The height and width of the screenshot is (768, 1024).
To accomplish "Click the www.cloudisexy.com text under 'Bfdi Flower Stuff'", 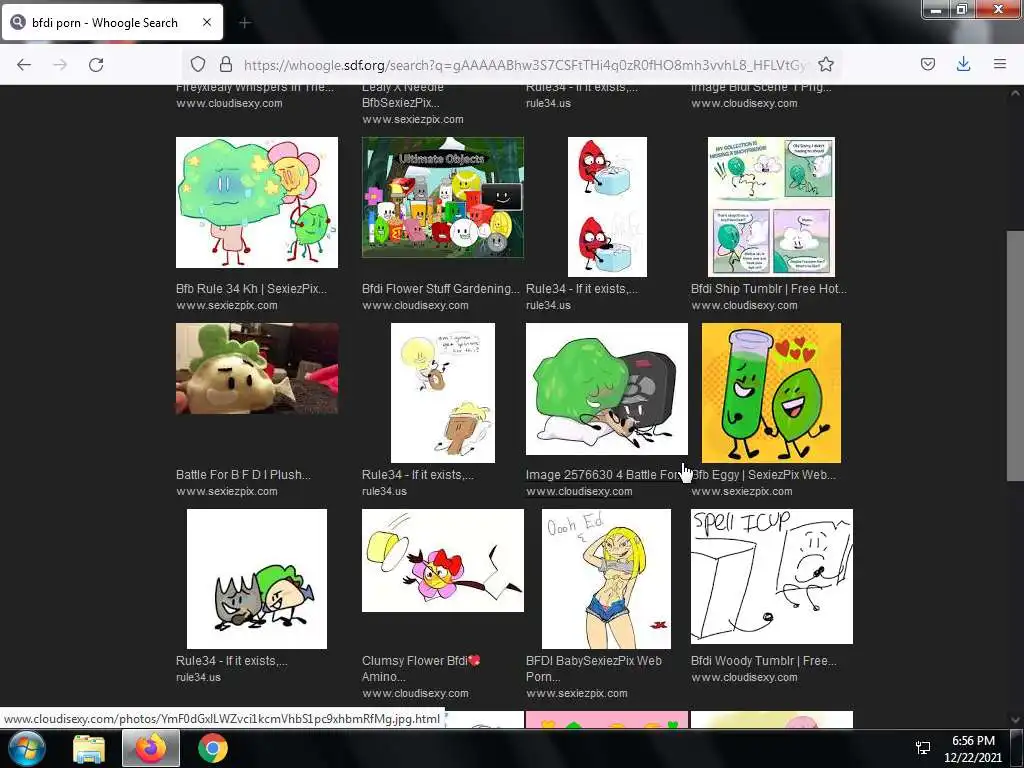I will pyautogui.click(x=415, y=305).
